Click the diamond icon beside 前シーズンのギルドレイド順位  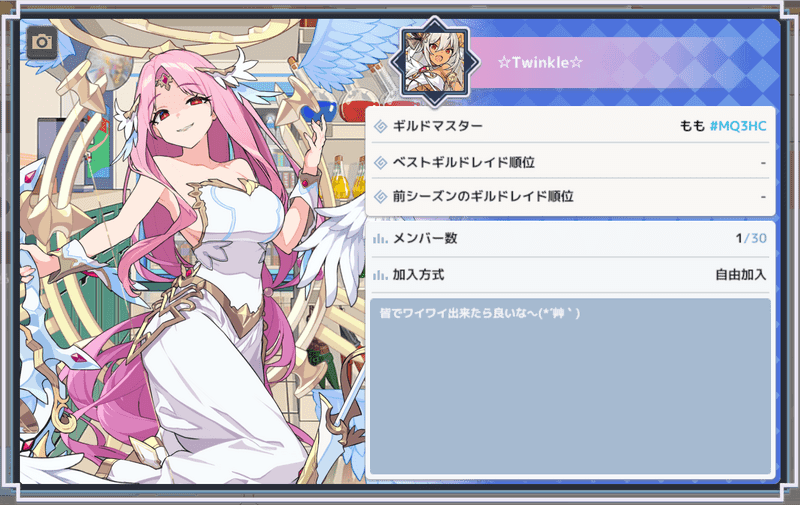[x=381, y=196]
